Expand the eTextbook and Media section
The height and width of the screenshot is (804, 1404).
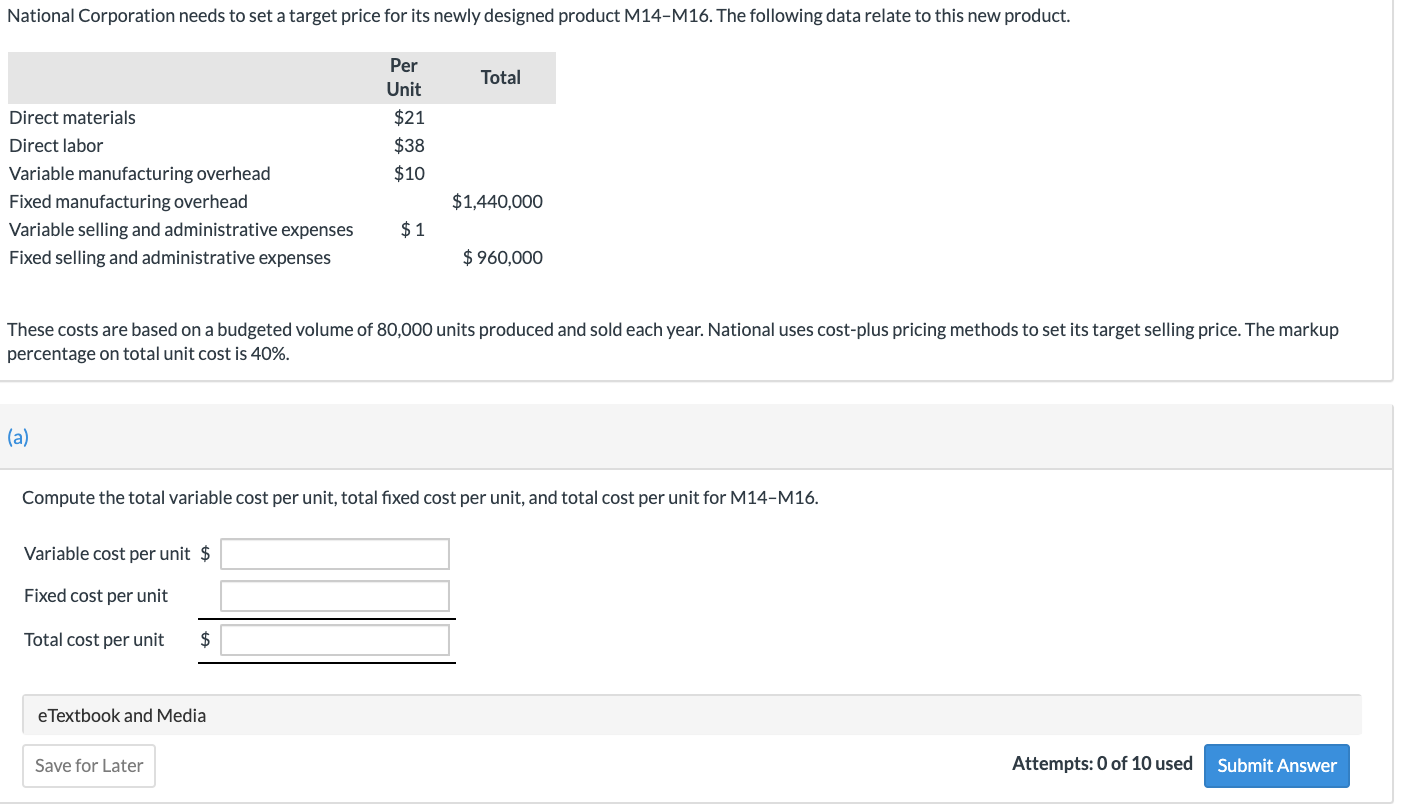tap(121, 715)
